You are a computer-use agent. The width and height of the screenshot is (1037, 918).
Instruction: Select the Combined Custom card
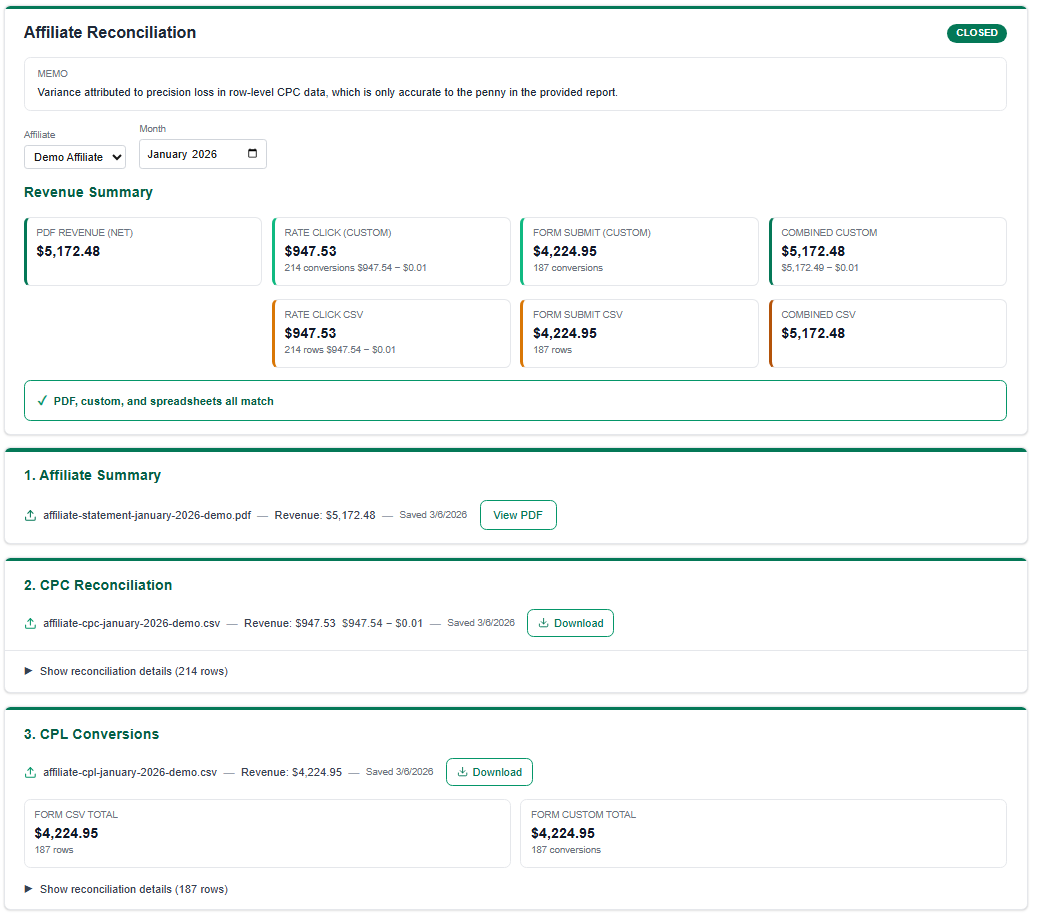point(887,252)
